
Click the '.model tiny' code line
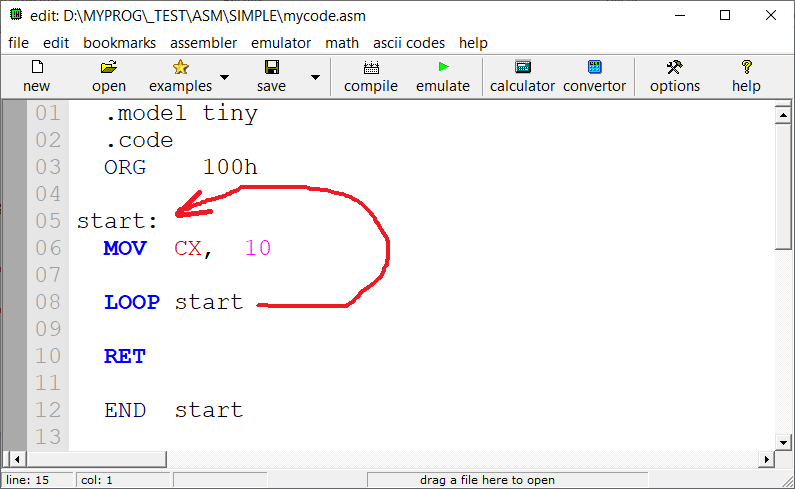pos(182,114)
